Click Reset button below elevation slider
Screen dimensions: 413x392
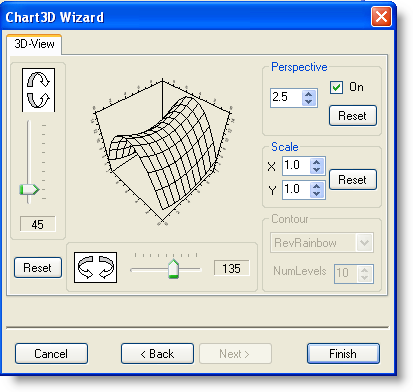pos(38,267)
